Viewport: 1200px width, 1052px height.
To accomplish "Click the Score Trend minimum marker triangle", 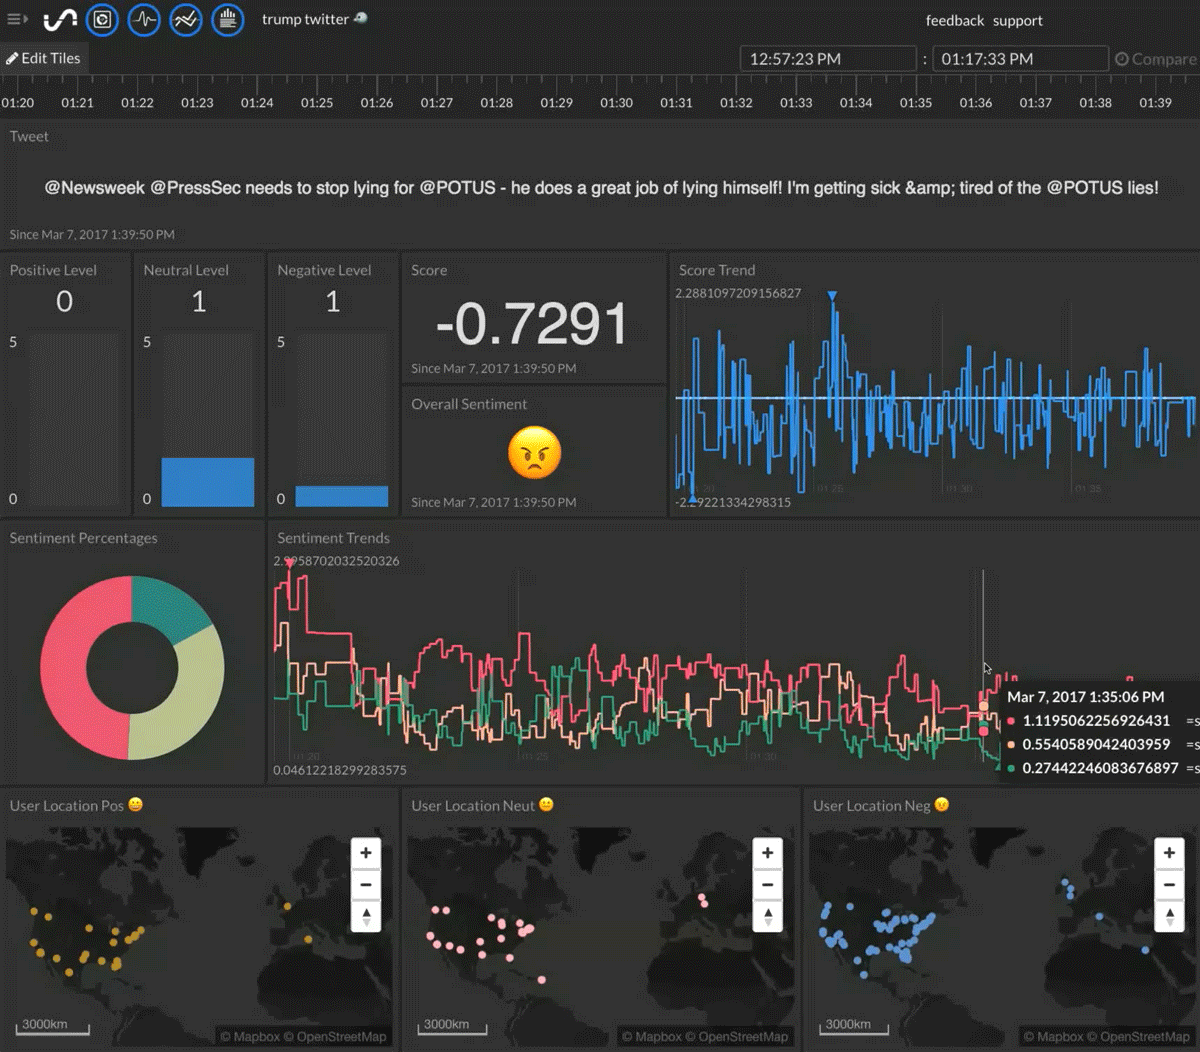I will [692, 496].
